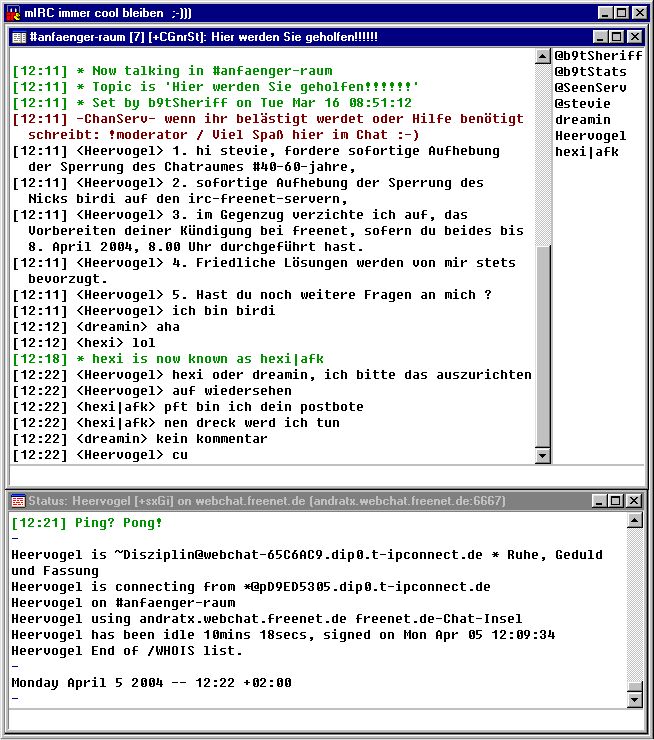Click the 'End of /WHOIS list' line
654x740 pixels.
coord(127,651)
